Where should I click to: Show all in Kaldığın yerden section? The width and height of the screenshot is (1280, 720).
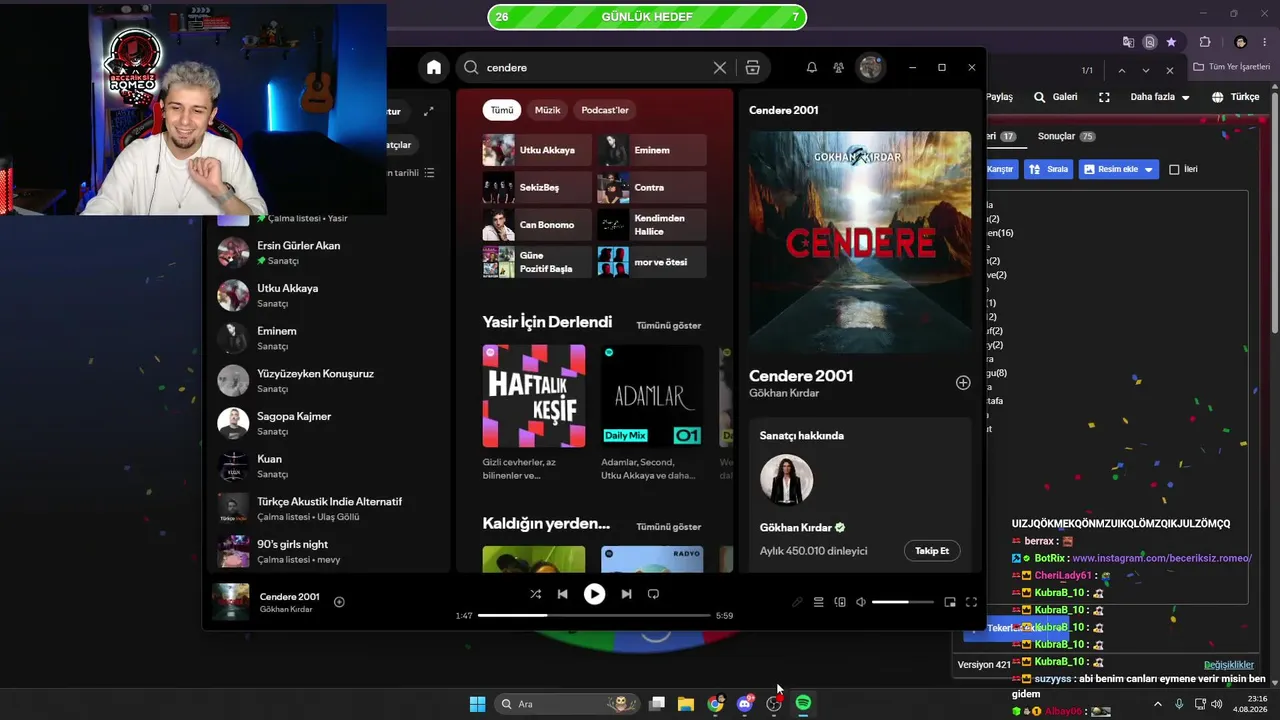point(669,527)
